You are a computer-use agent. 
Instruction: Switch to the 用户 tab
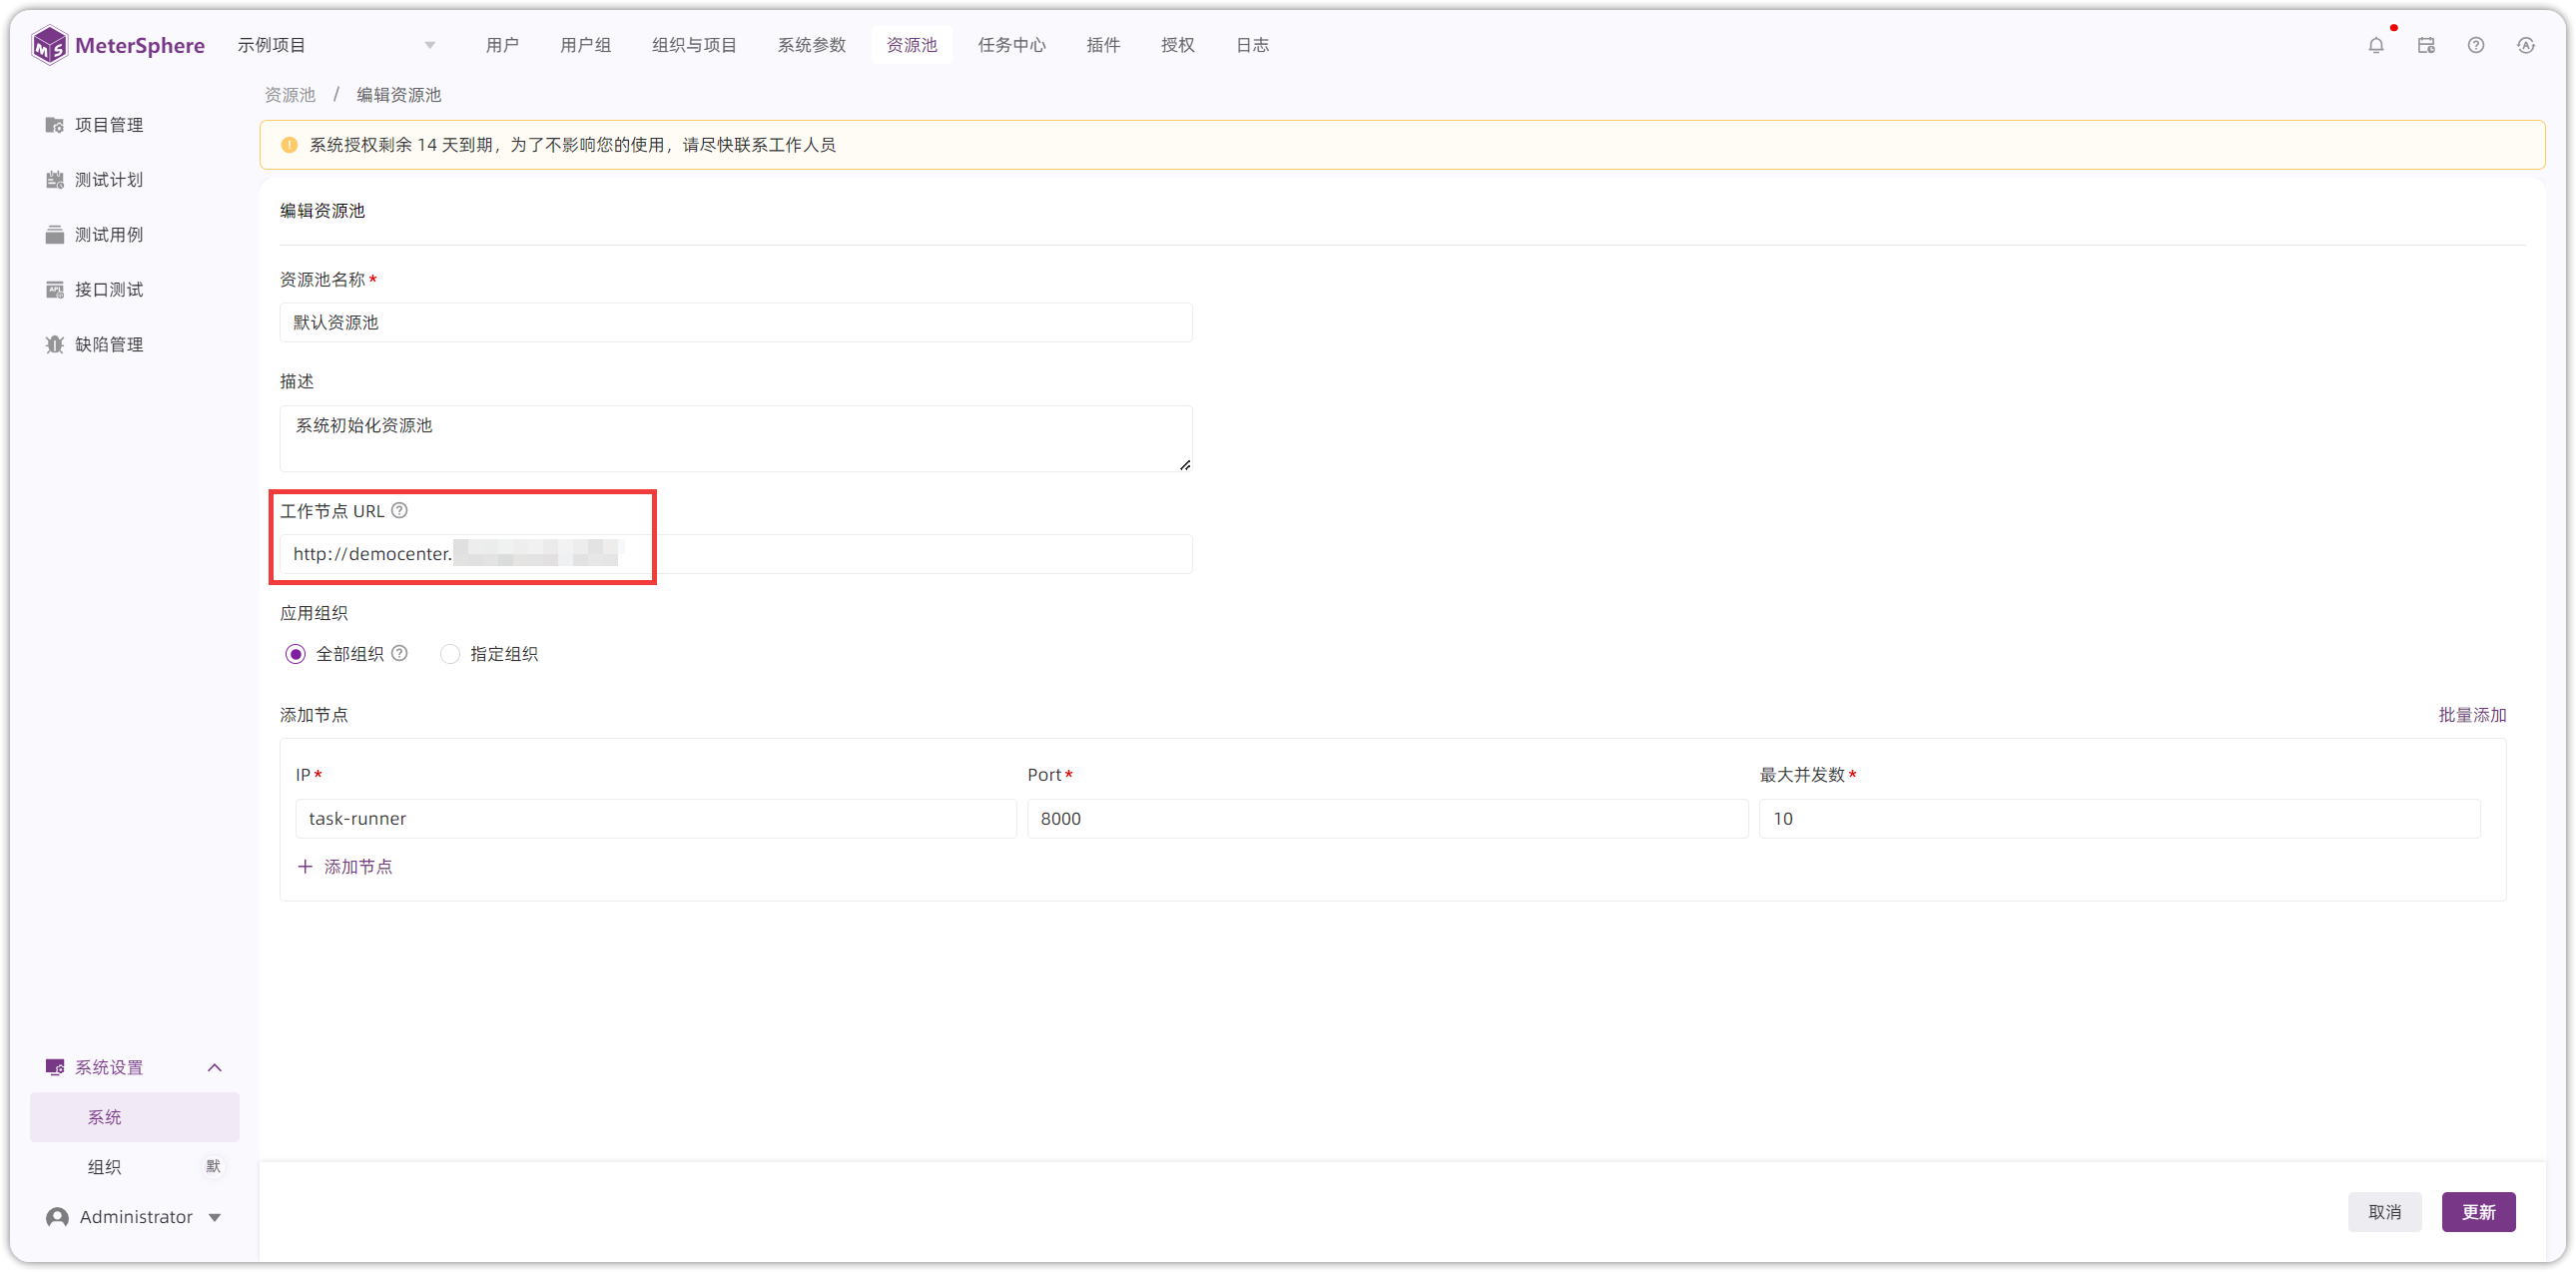click(502, 45)
